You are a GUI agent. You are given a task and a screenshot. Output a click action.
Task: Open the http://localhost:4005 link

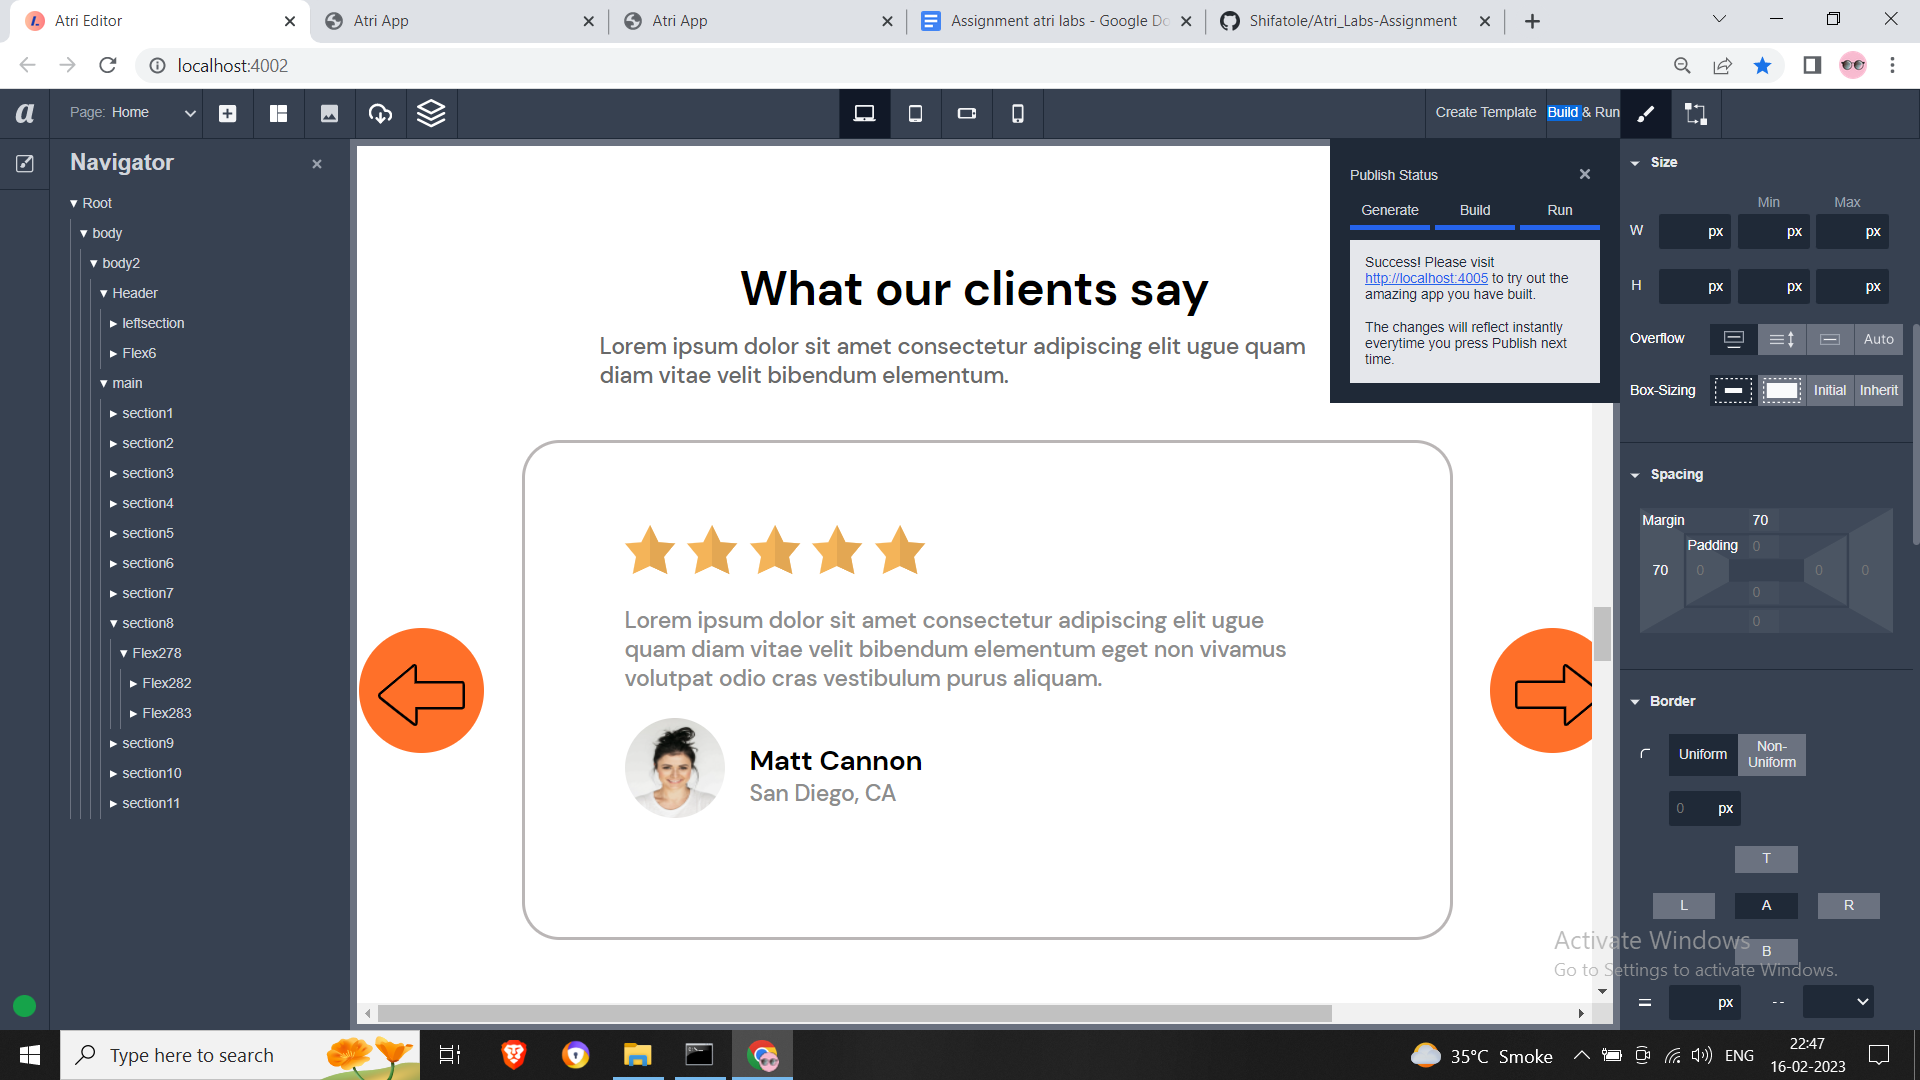tap(1426, 279)
